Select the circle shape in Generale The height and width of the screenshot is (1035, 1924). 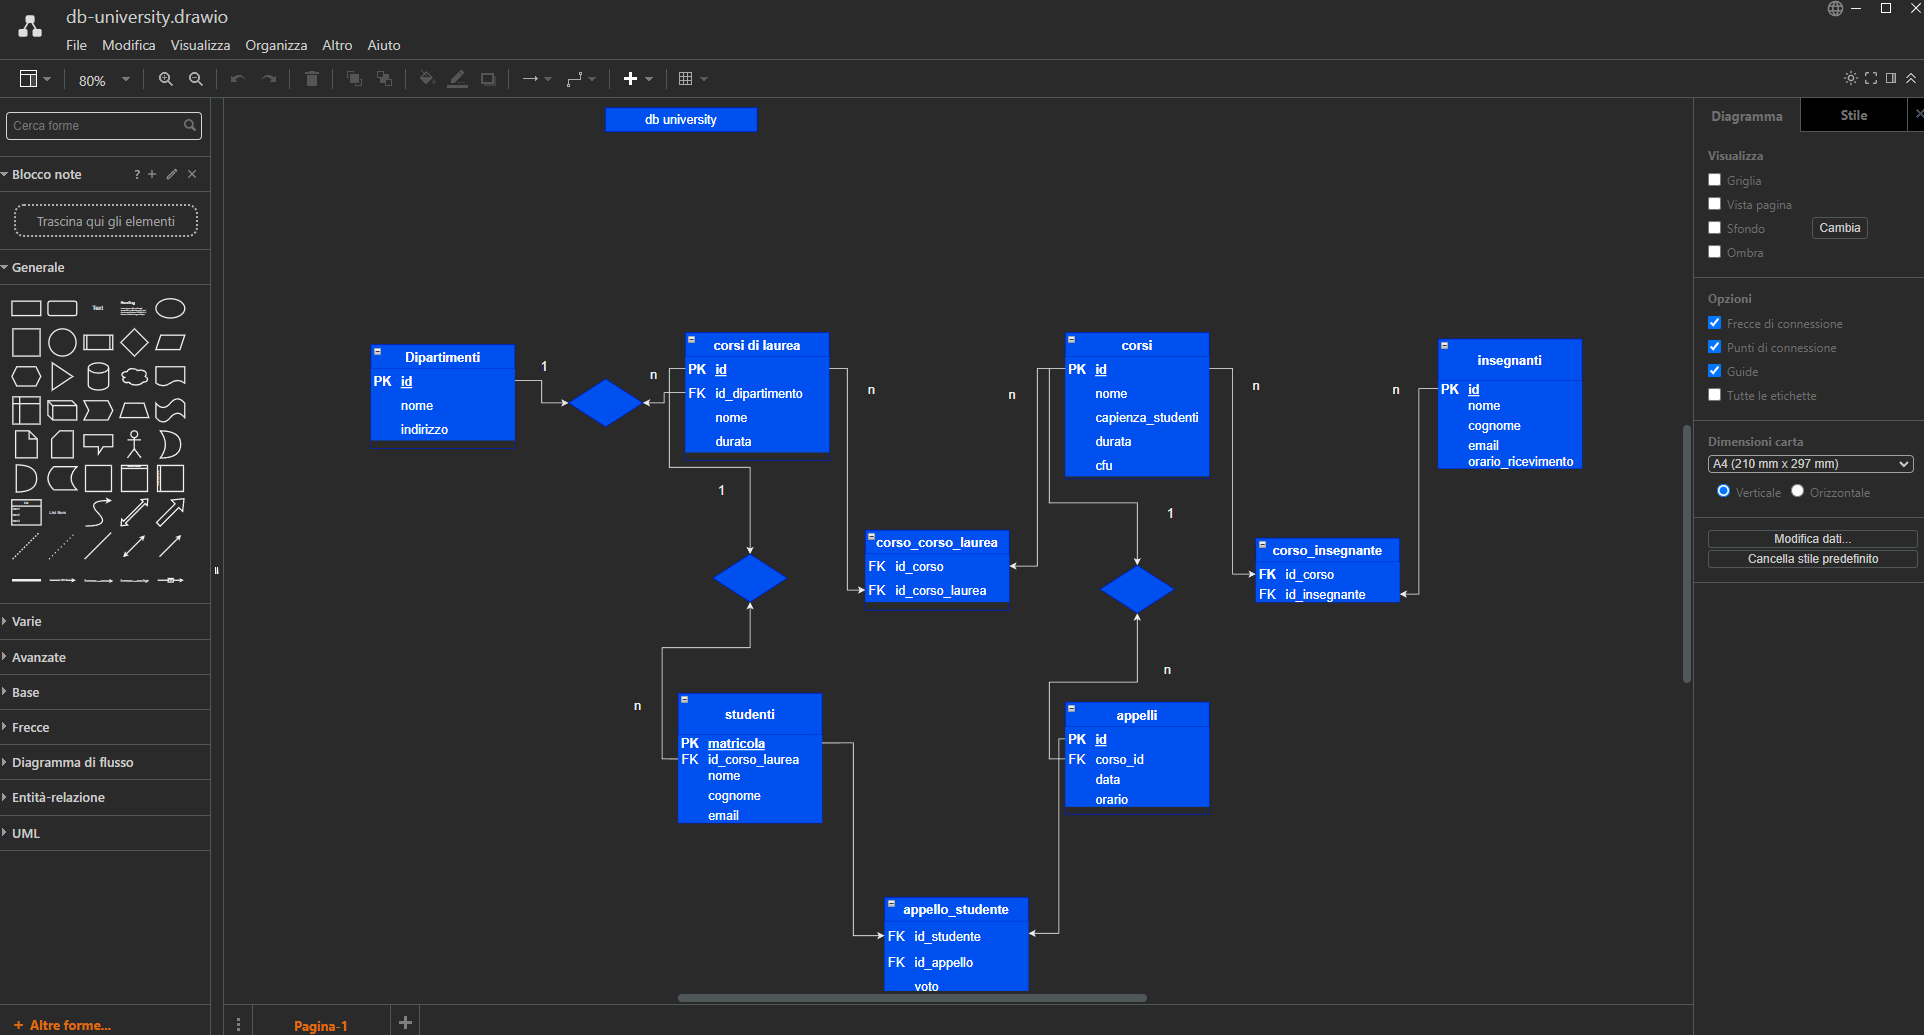62,342
